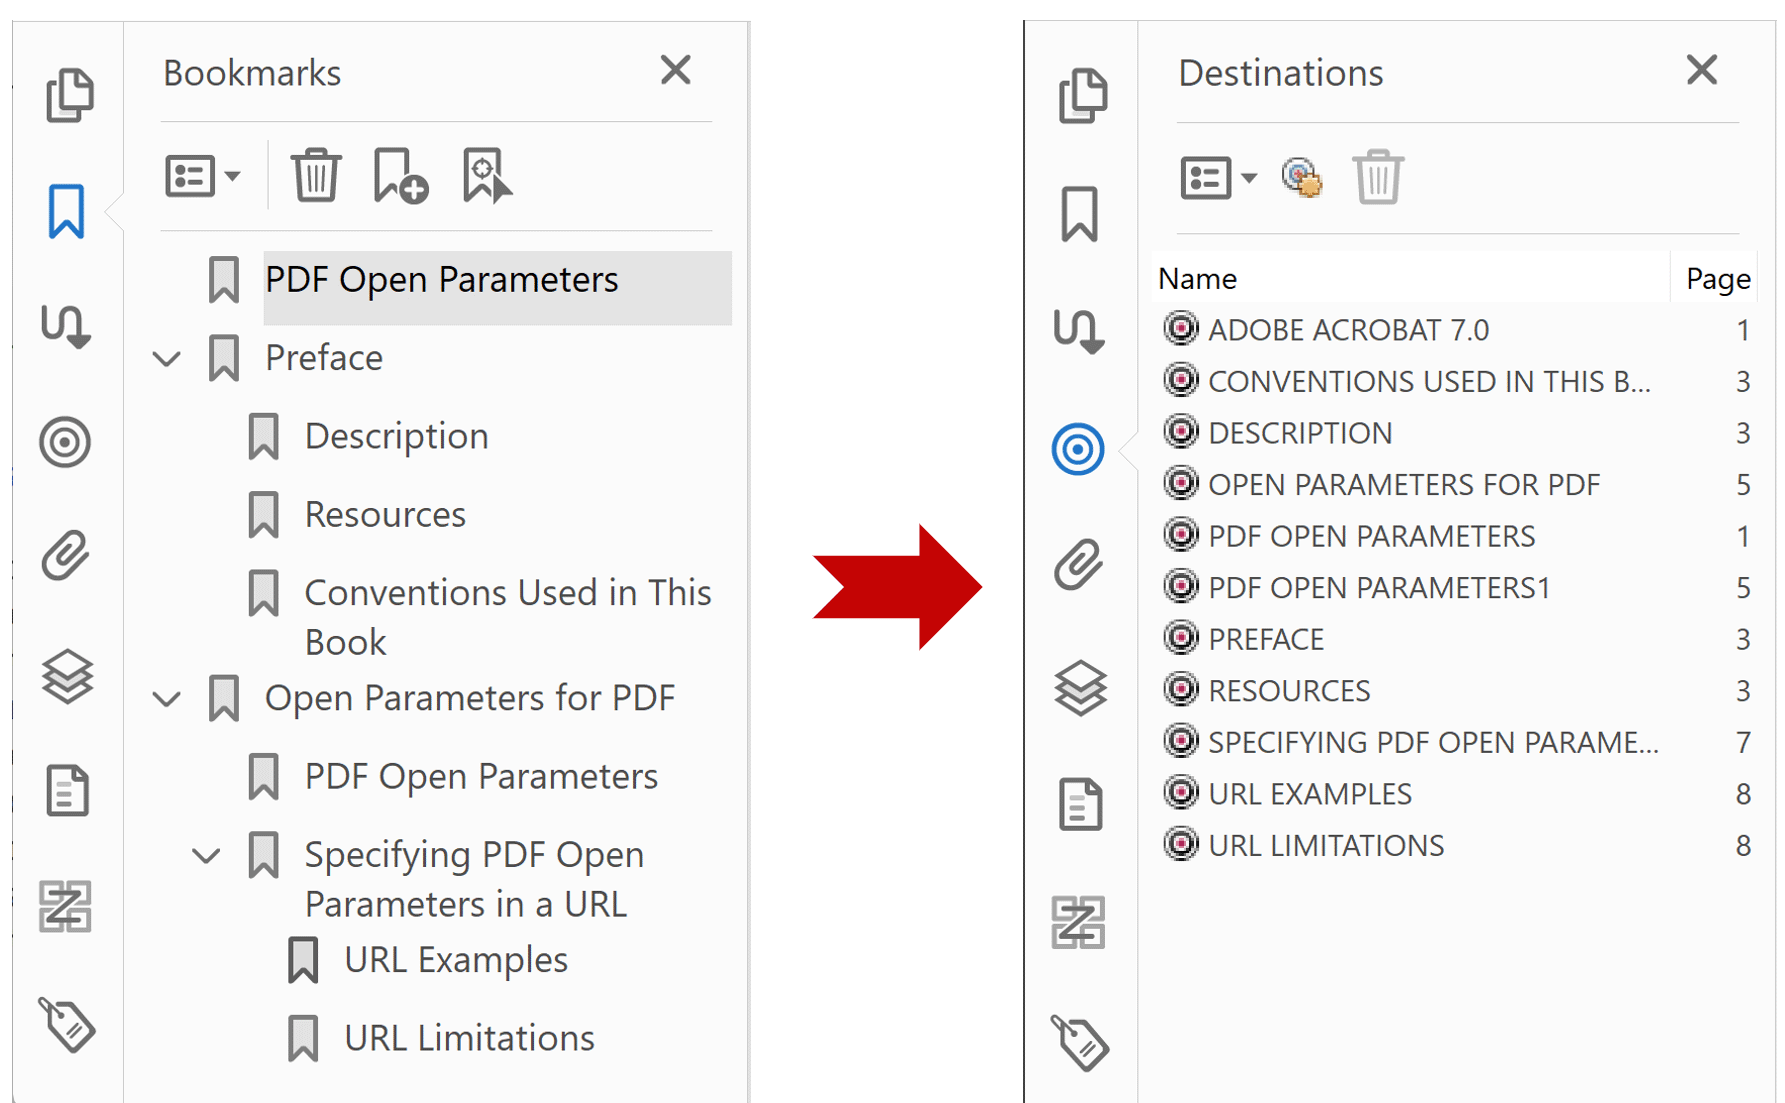1785x1103 pixels.
Task: Close the Destinations panel
Action: [1701, 70]
